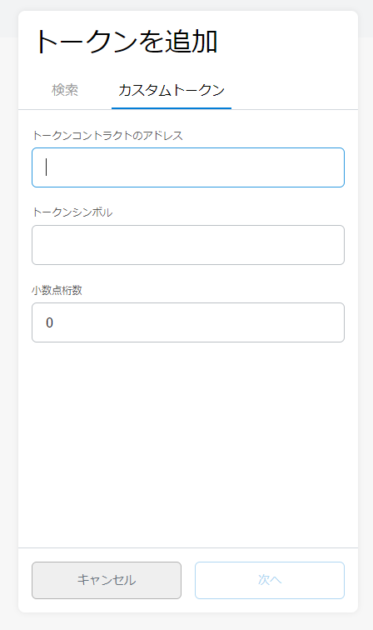Click the right end of トークンシンボル box
This screenshot has height=630, width=373.
click(336, 245)
